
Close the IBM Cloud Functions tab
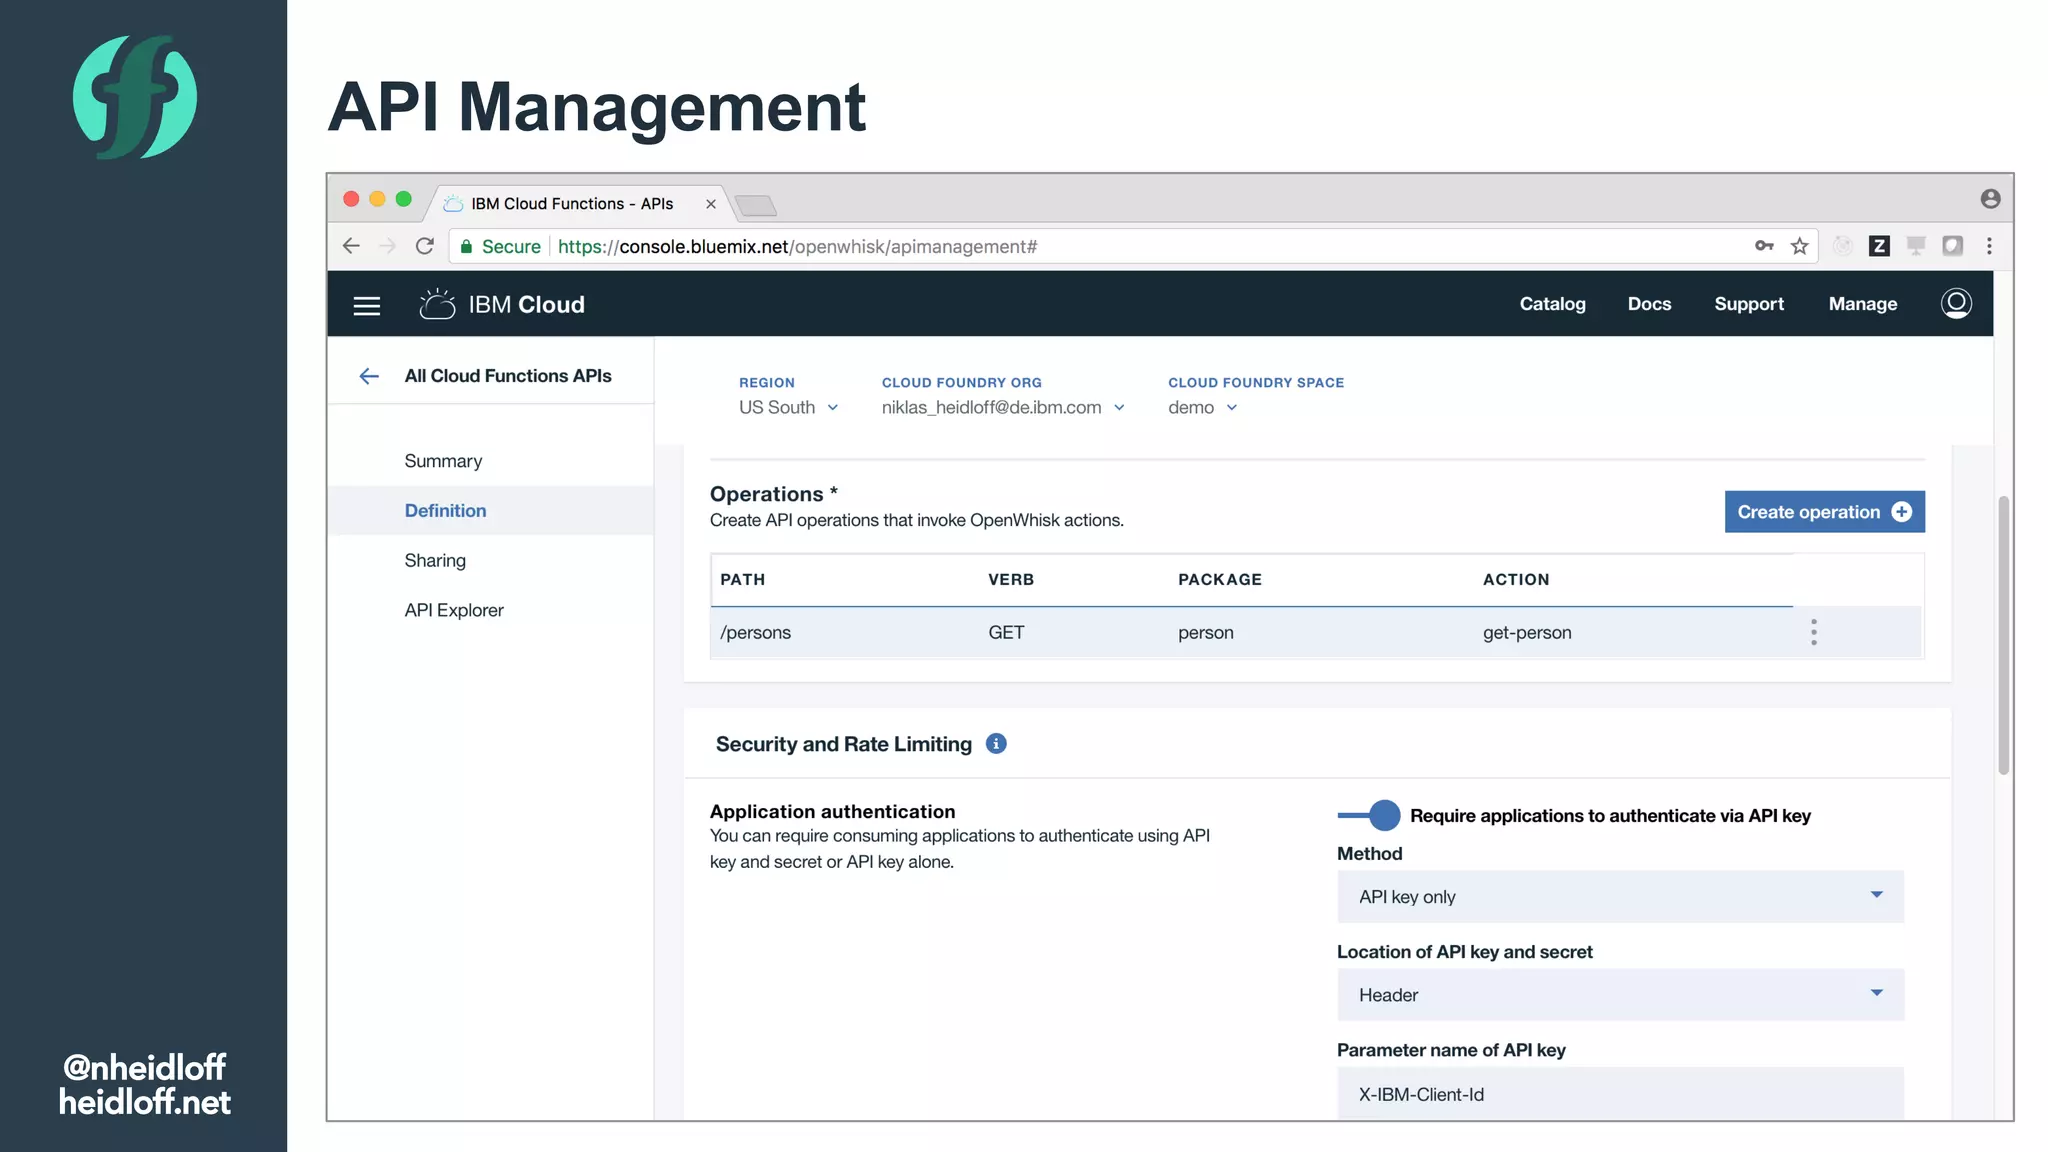click(711, 204)
